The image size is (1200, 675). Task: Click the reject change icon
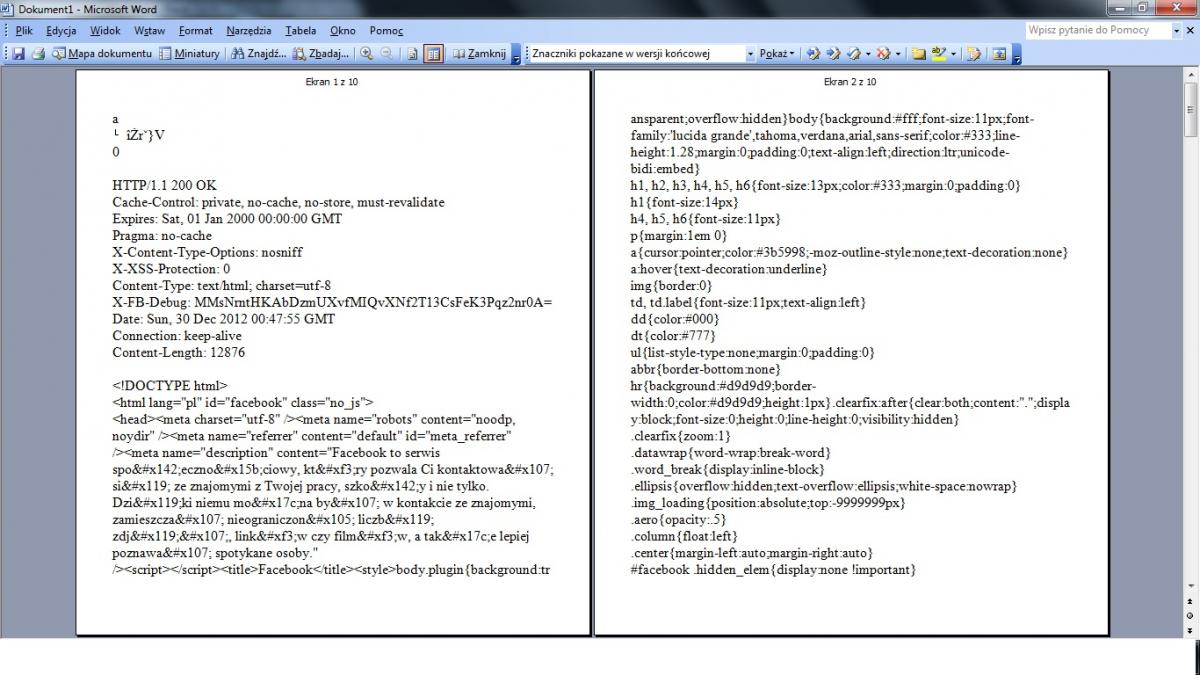pos(883,53)
